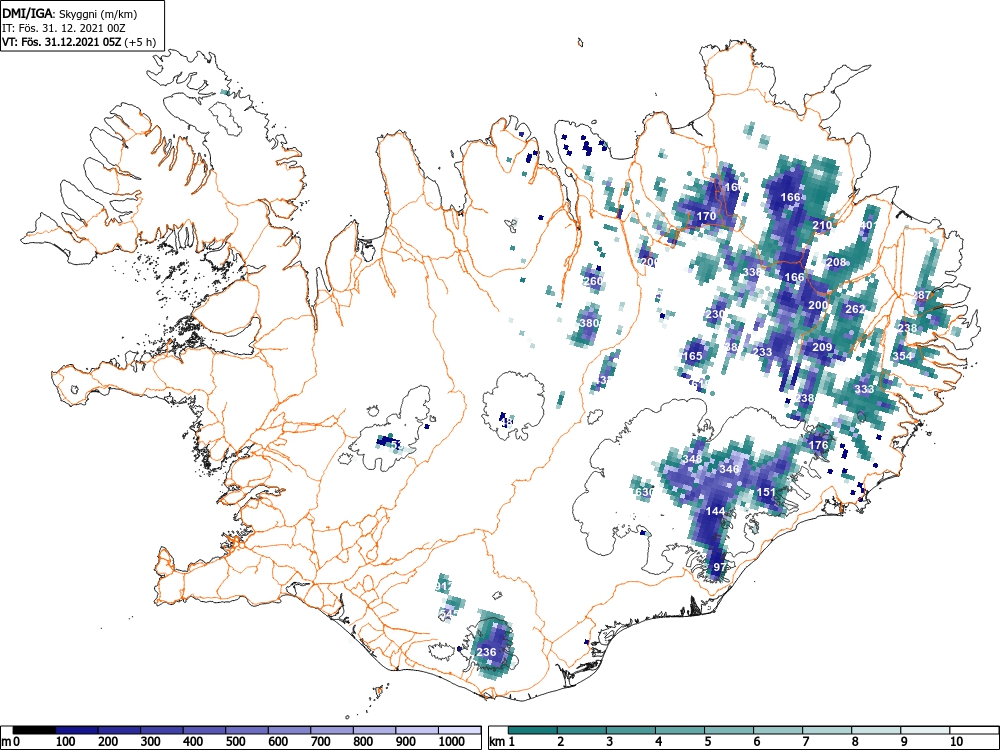
Task: Click the 1000 label on the metre scale
Action: click(x=452, y=742)
